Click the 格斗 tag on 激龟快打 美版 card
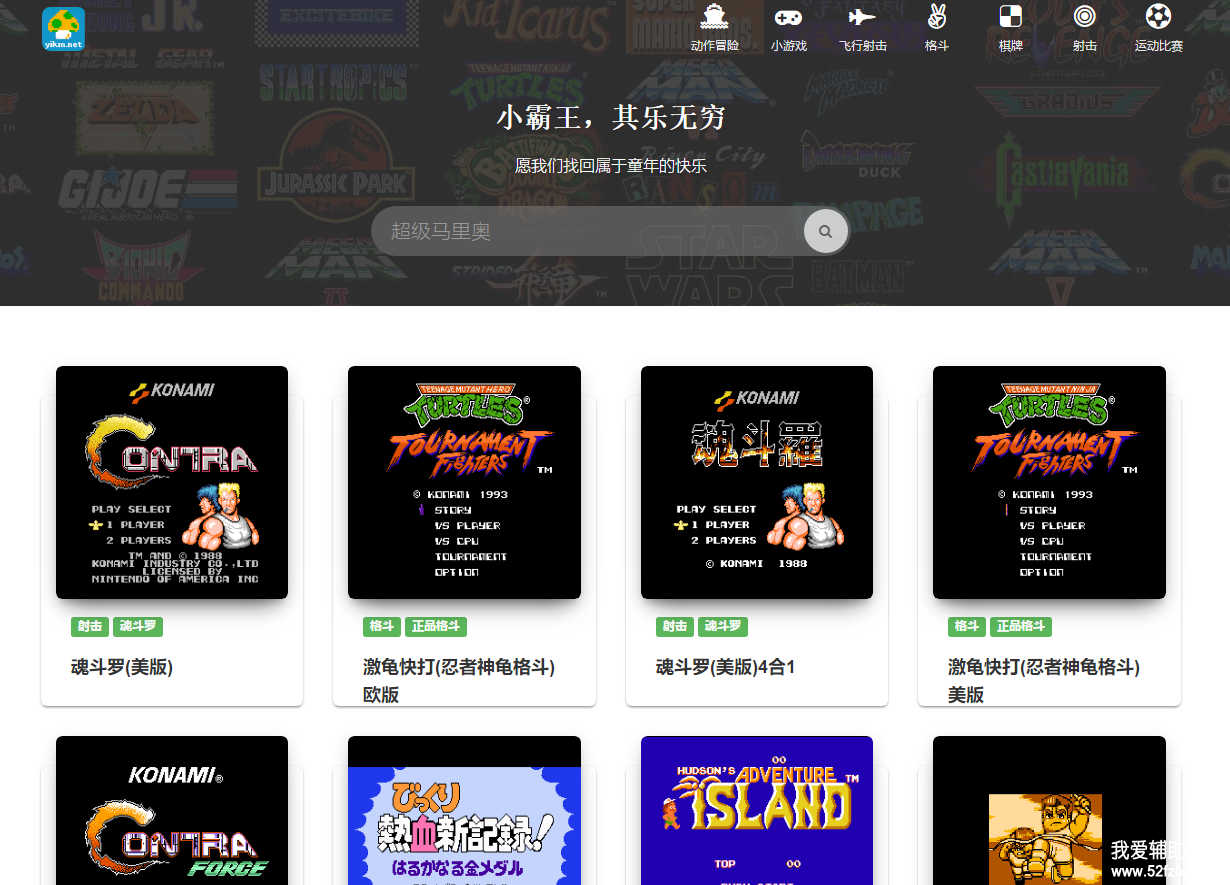The height and width of the screenshot is (885, 1230). [x=967, y=627]
